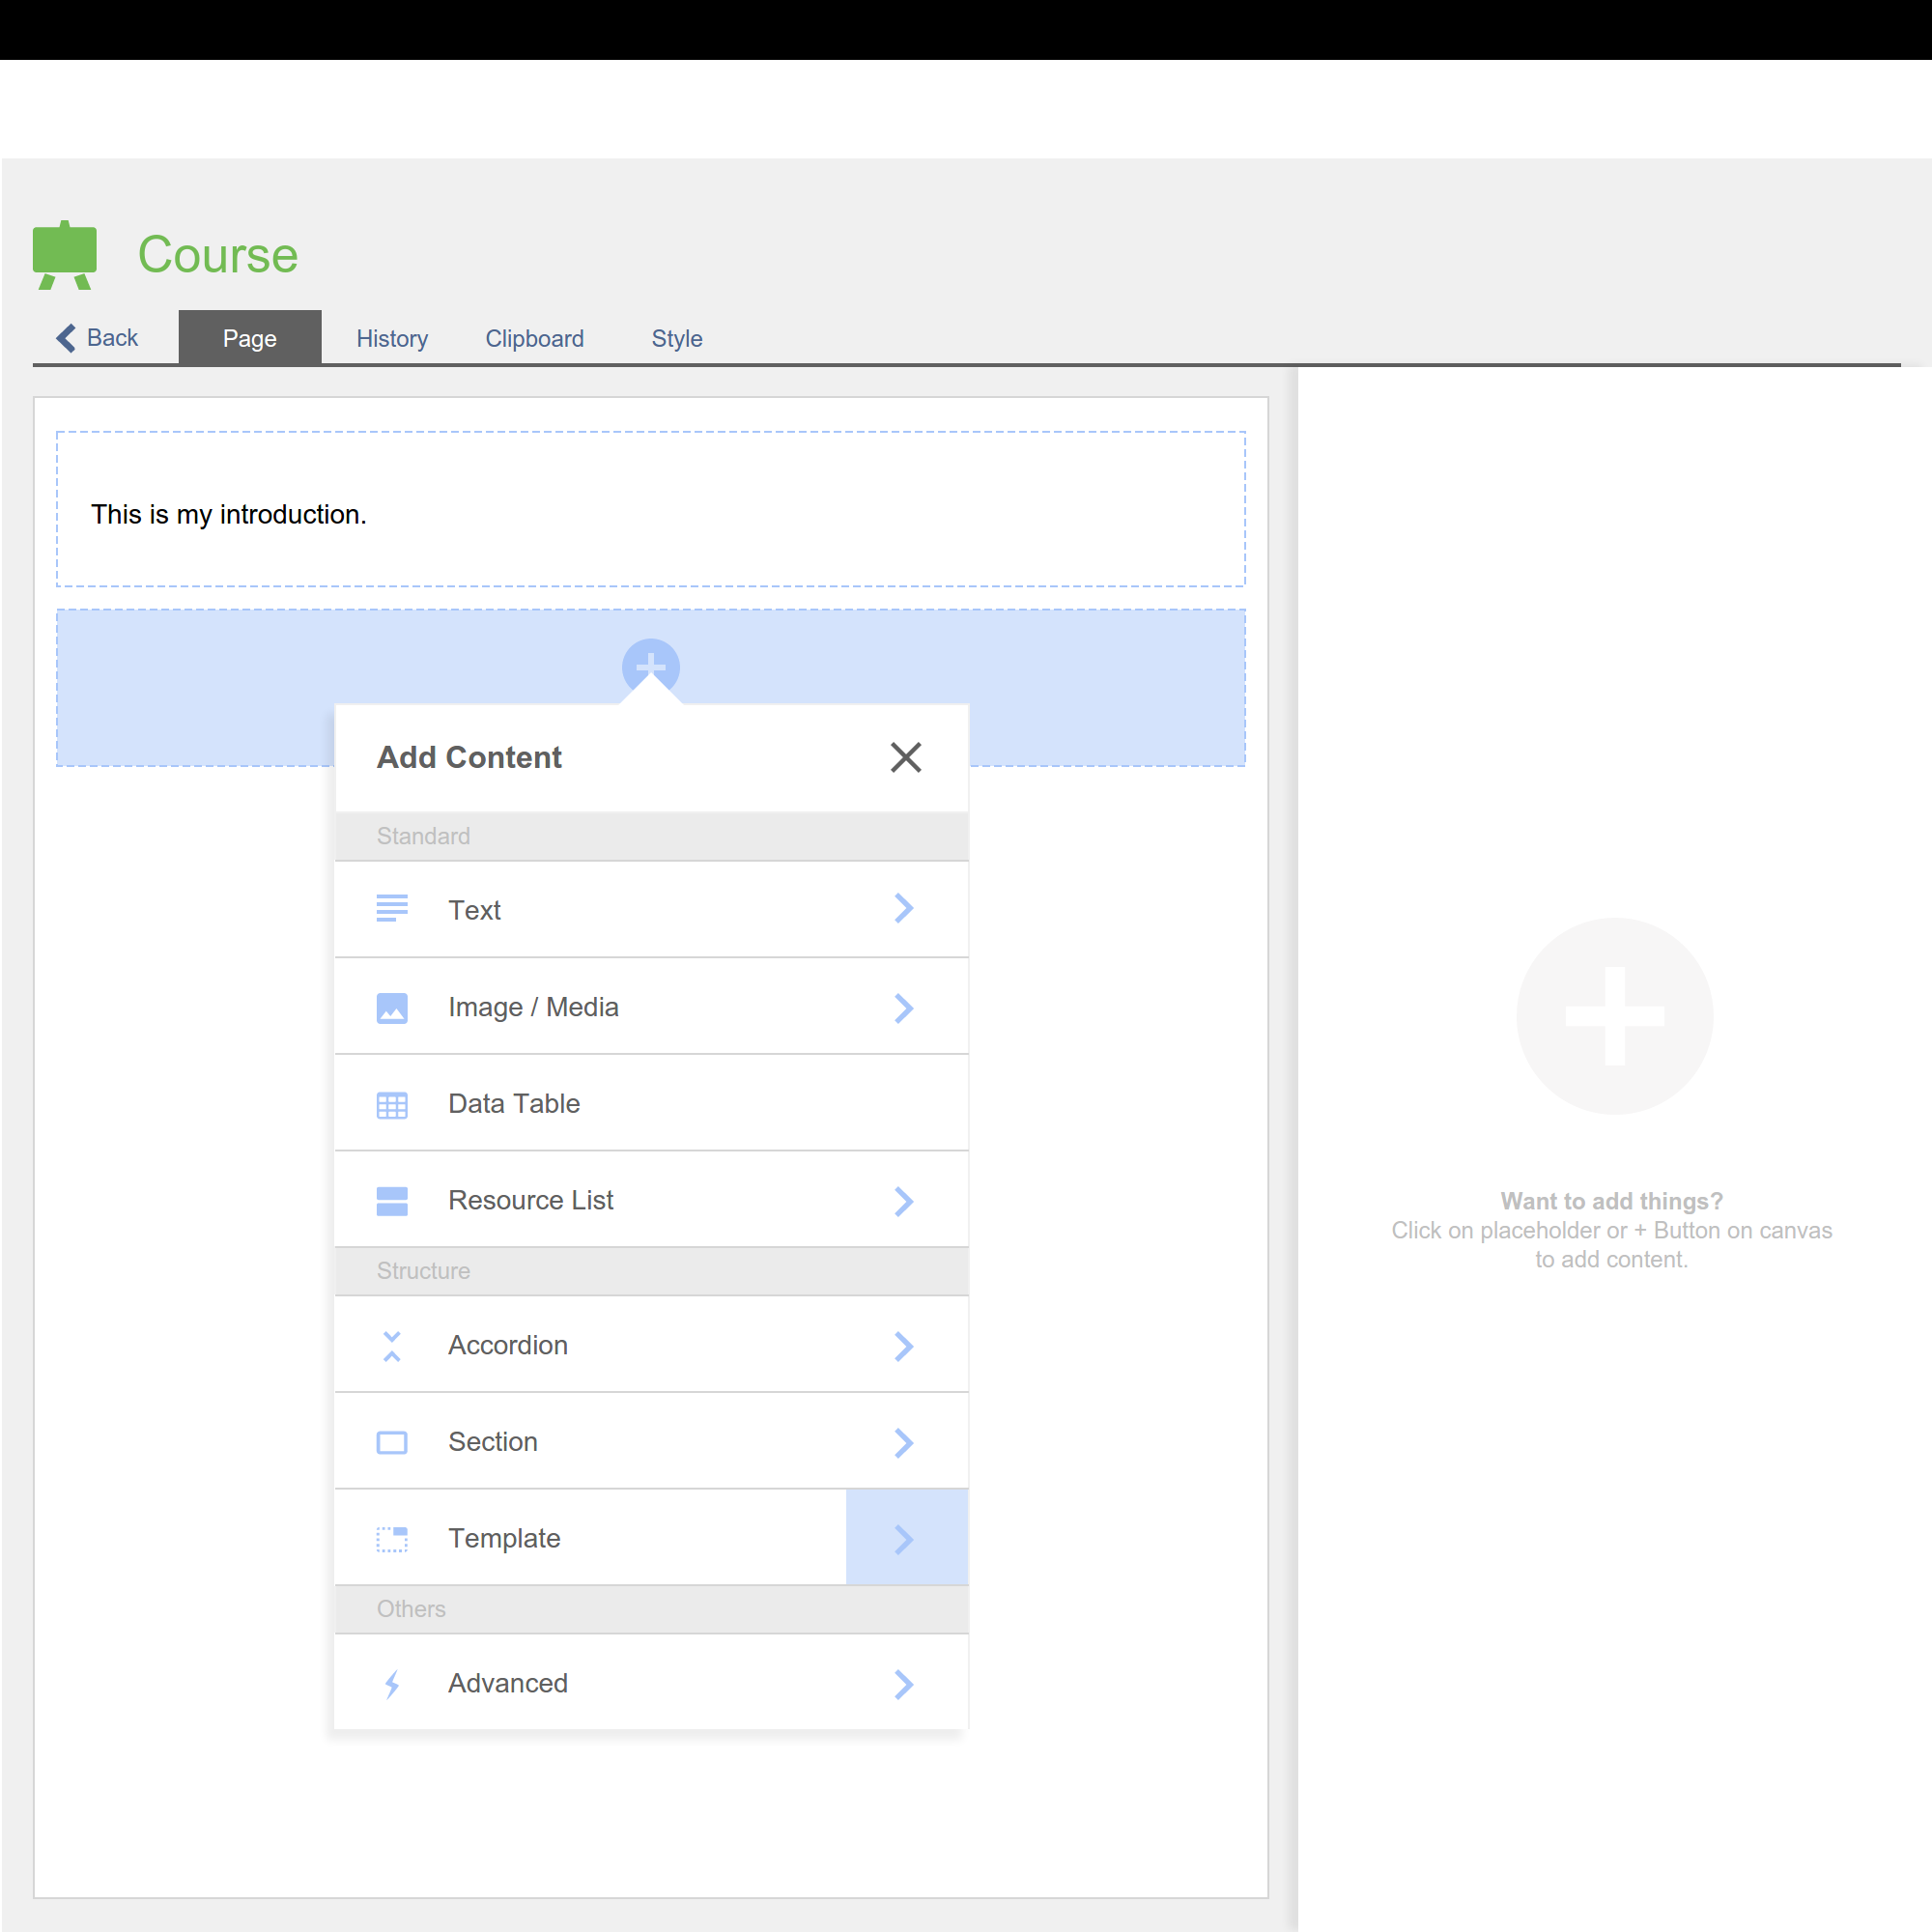Expand the Text options chevron
The width and height of the screenshot is (1932, 1932).
click(904, 908)
